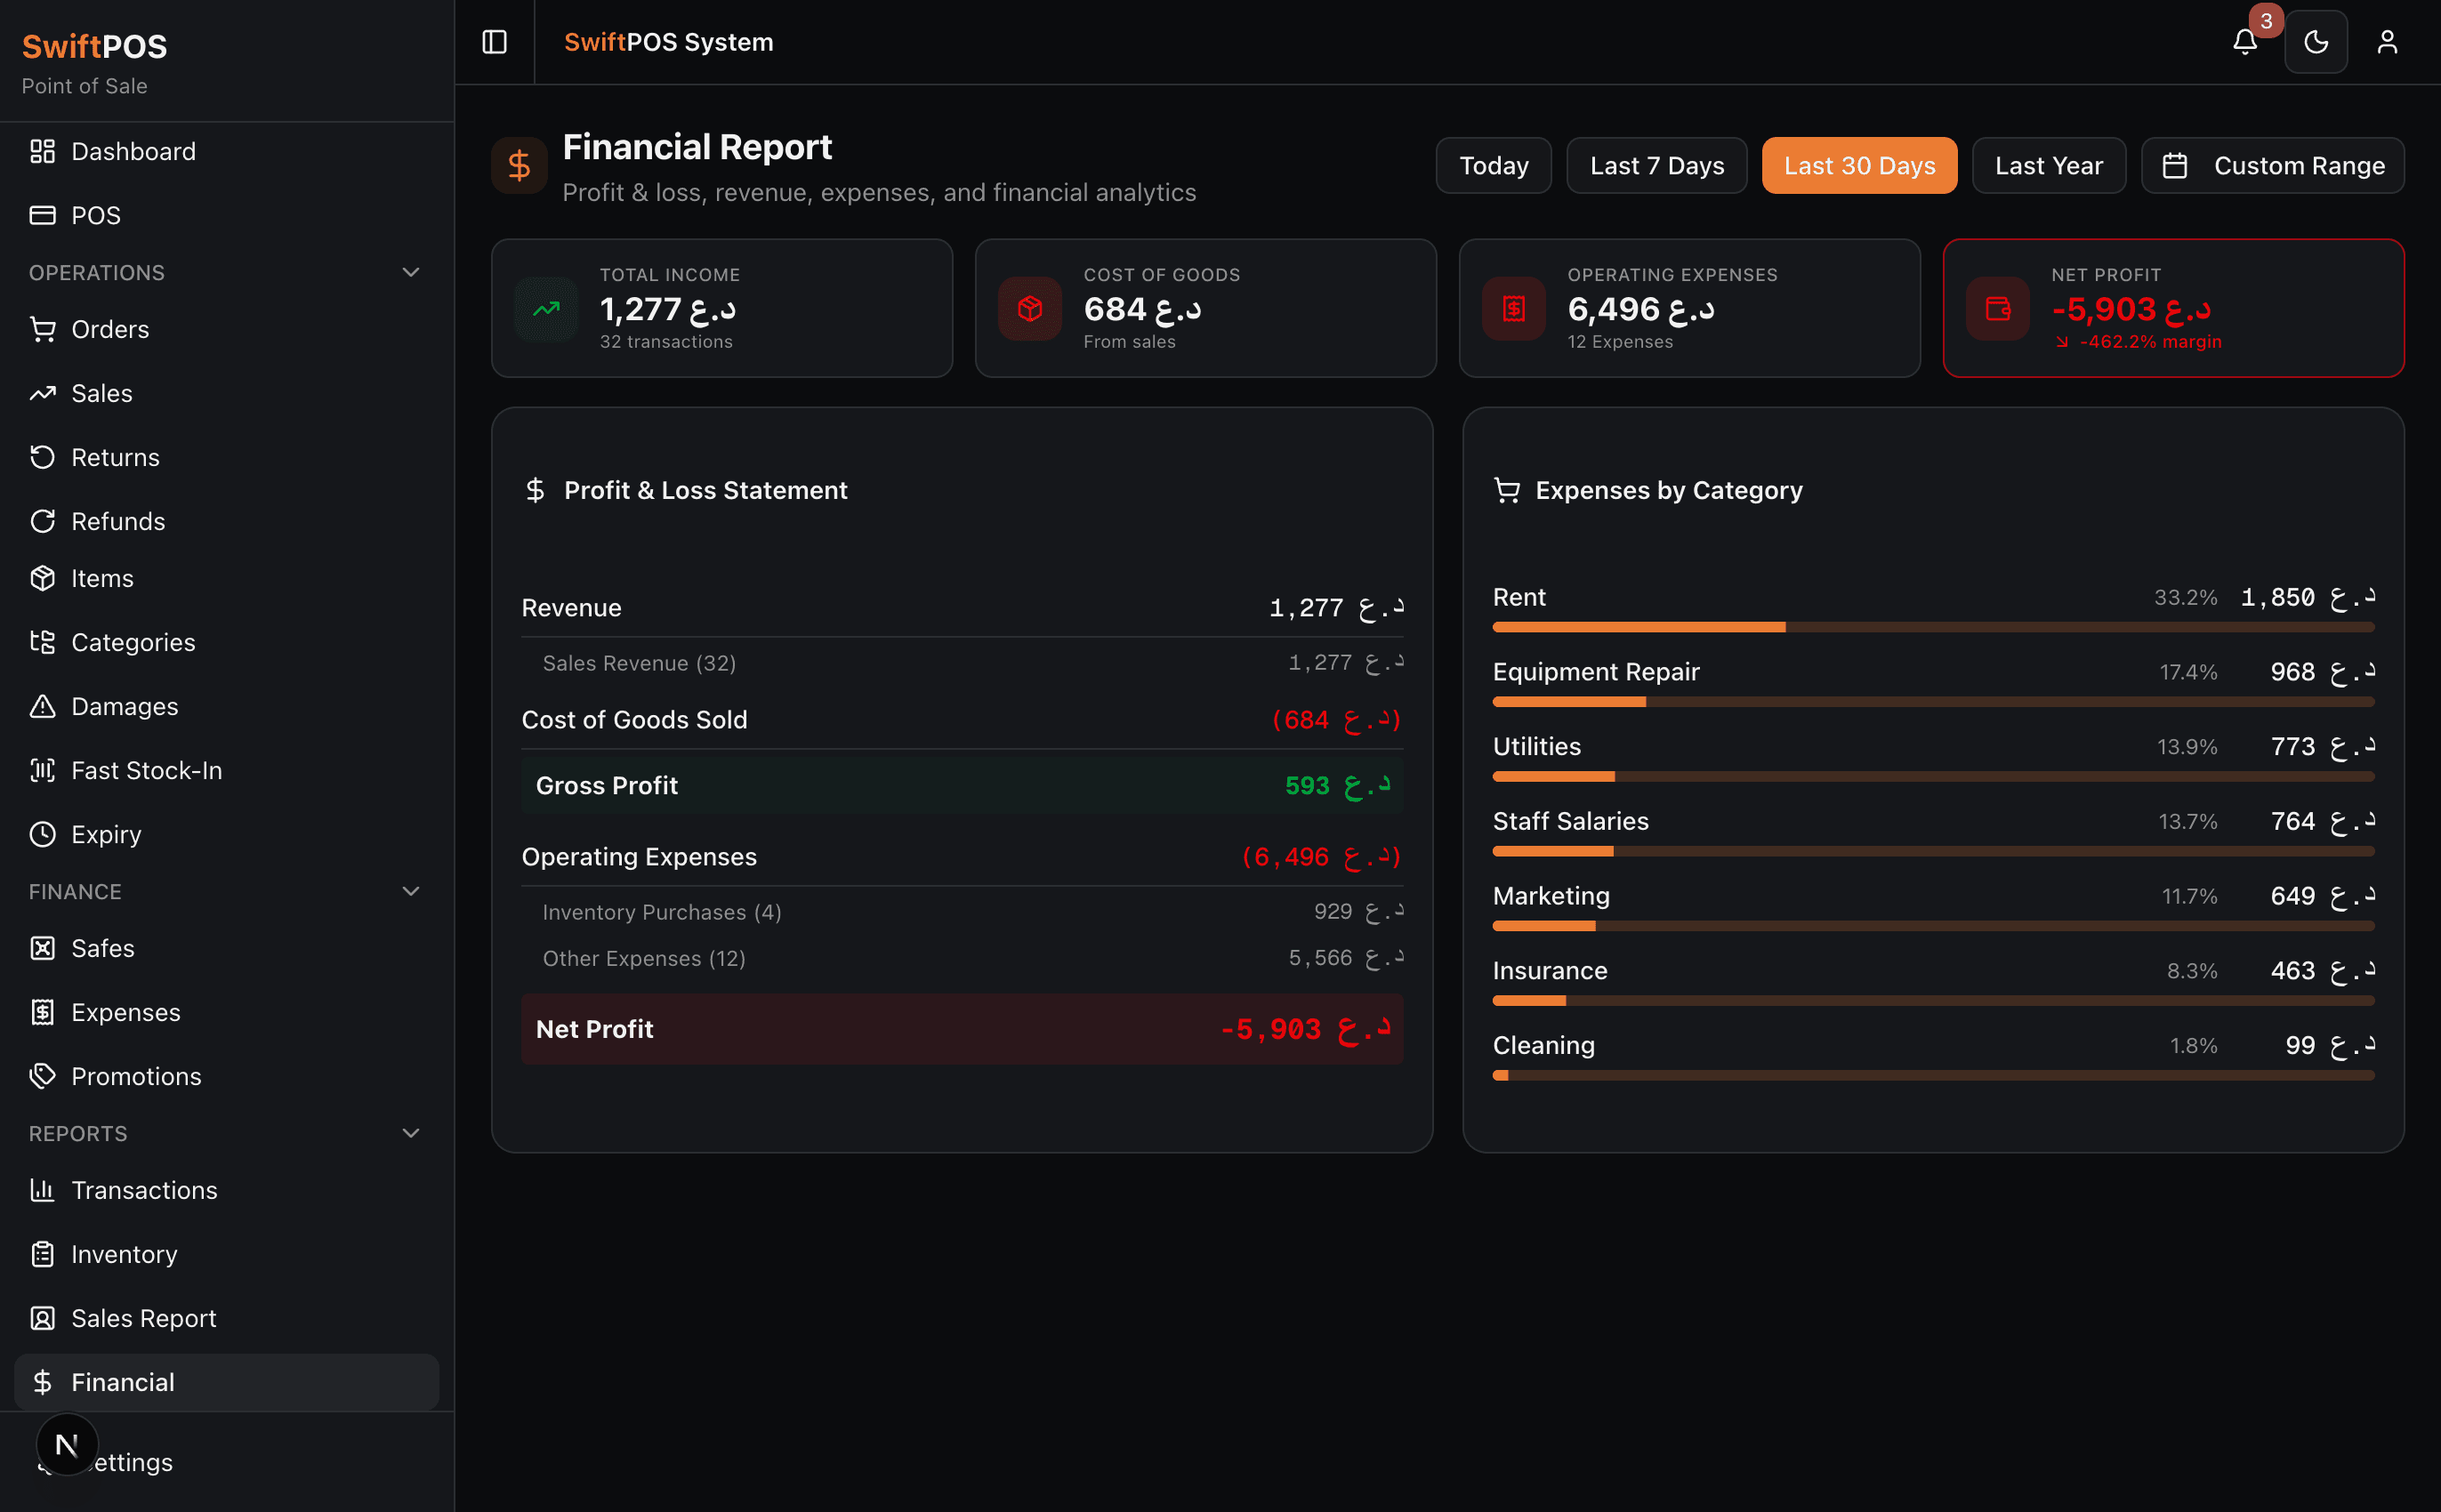This screenshot has height=1512, width=2441.
Task: Collapse the Finance section chevron
Action: point(410,891)
